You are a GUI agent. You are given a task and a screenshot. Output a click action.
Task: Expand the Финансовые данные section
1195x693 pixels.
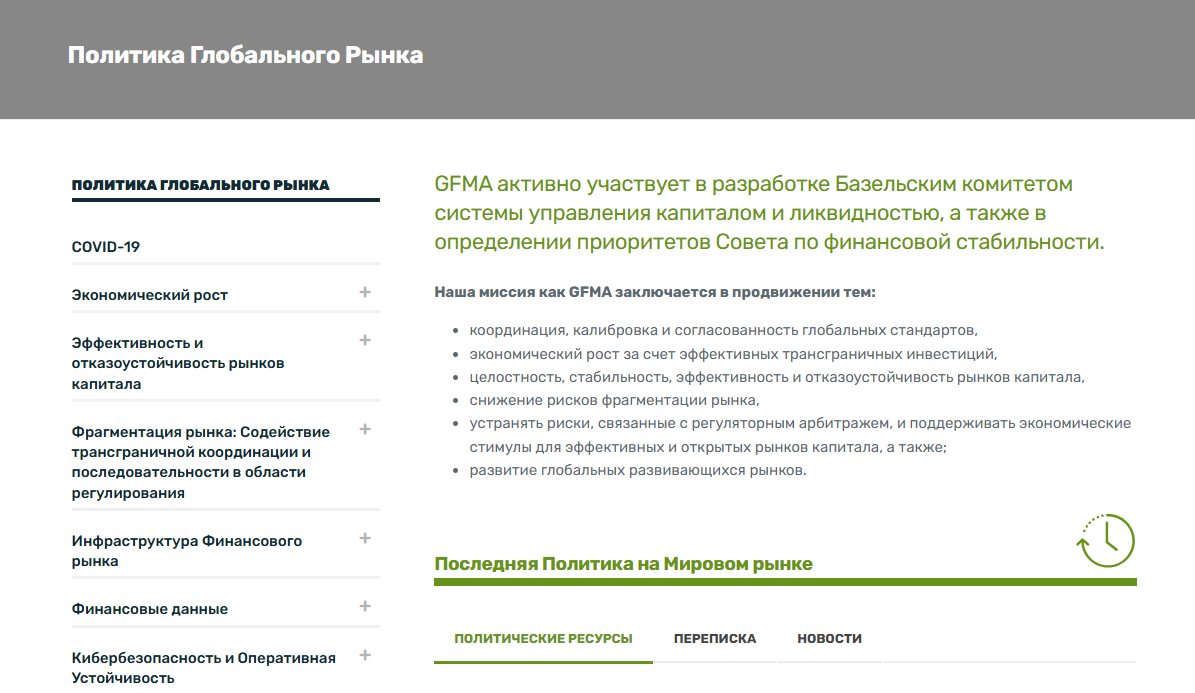tap(365, 606)
